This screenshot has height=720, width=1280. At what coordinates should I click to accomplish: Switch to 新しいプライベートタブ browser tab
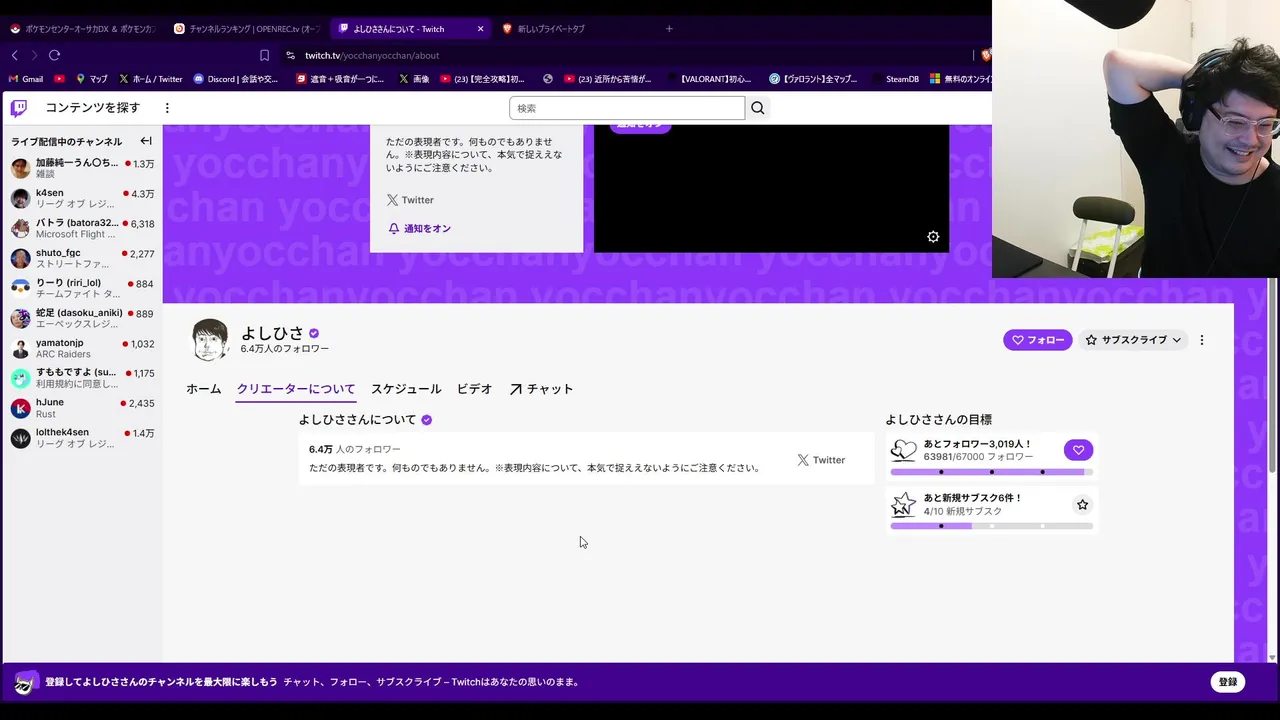click(575, 29)
